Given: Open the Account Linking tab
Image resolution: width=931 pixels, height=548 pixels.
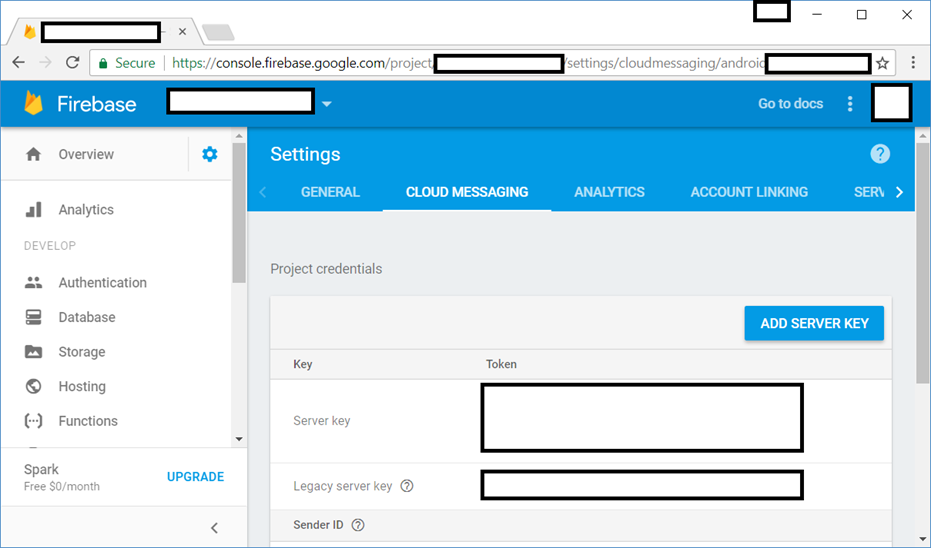Looking at the screenshot, I should 749,192.
